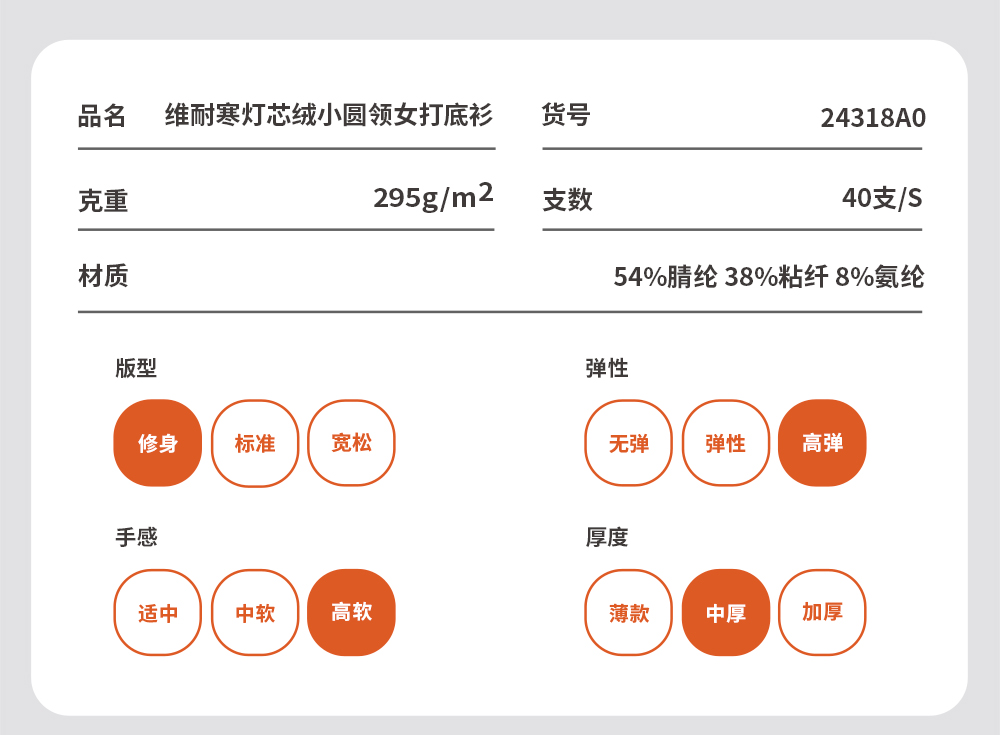
Task: Choose the 加厚 thickness option
Action: (822, 613)
